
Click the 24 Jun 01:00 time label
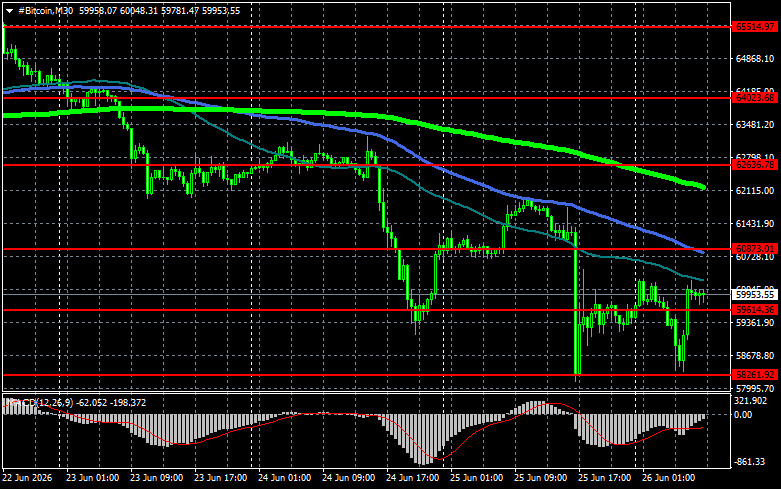click(x=284, y=478)
